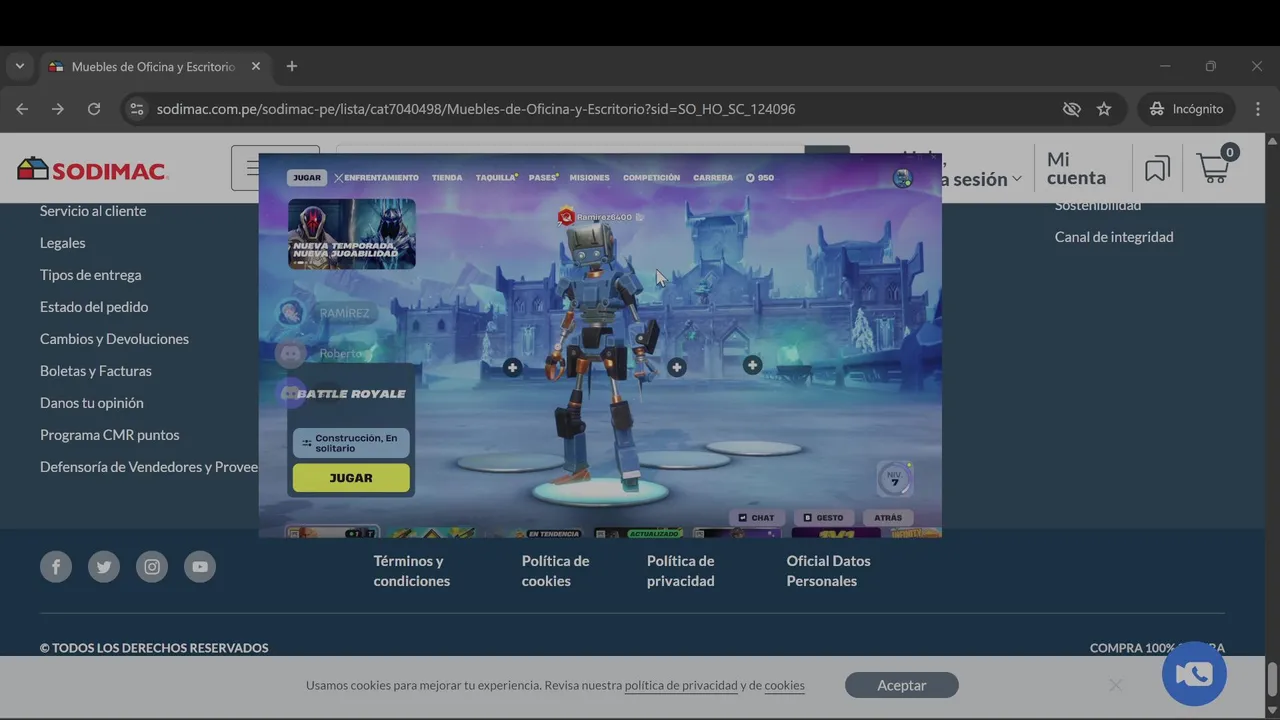Open Sodimac's Facebook page icon
The width and height of the screenshot is (1280, 720).
point(56,567)
